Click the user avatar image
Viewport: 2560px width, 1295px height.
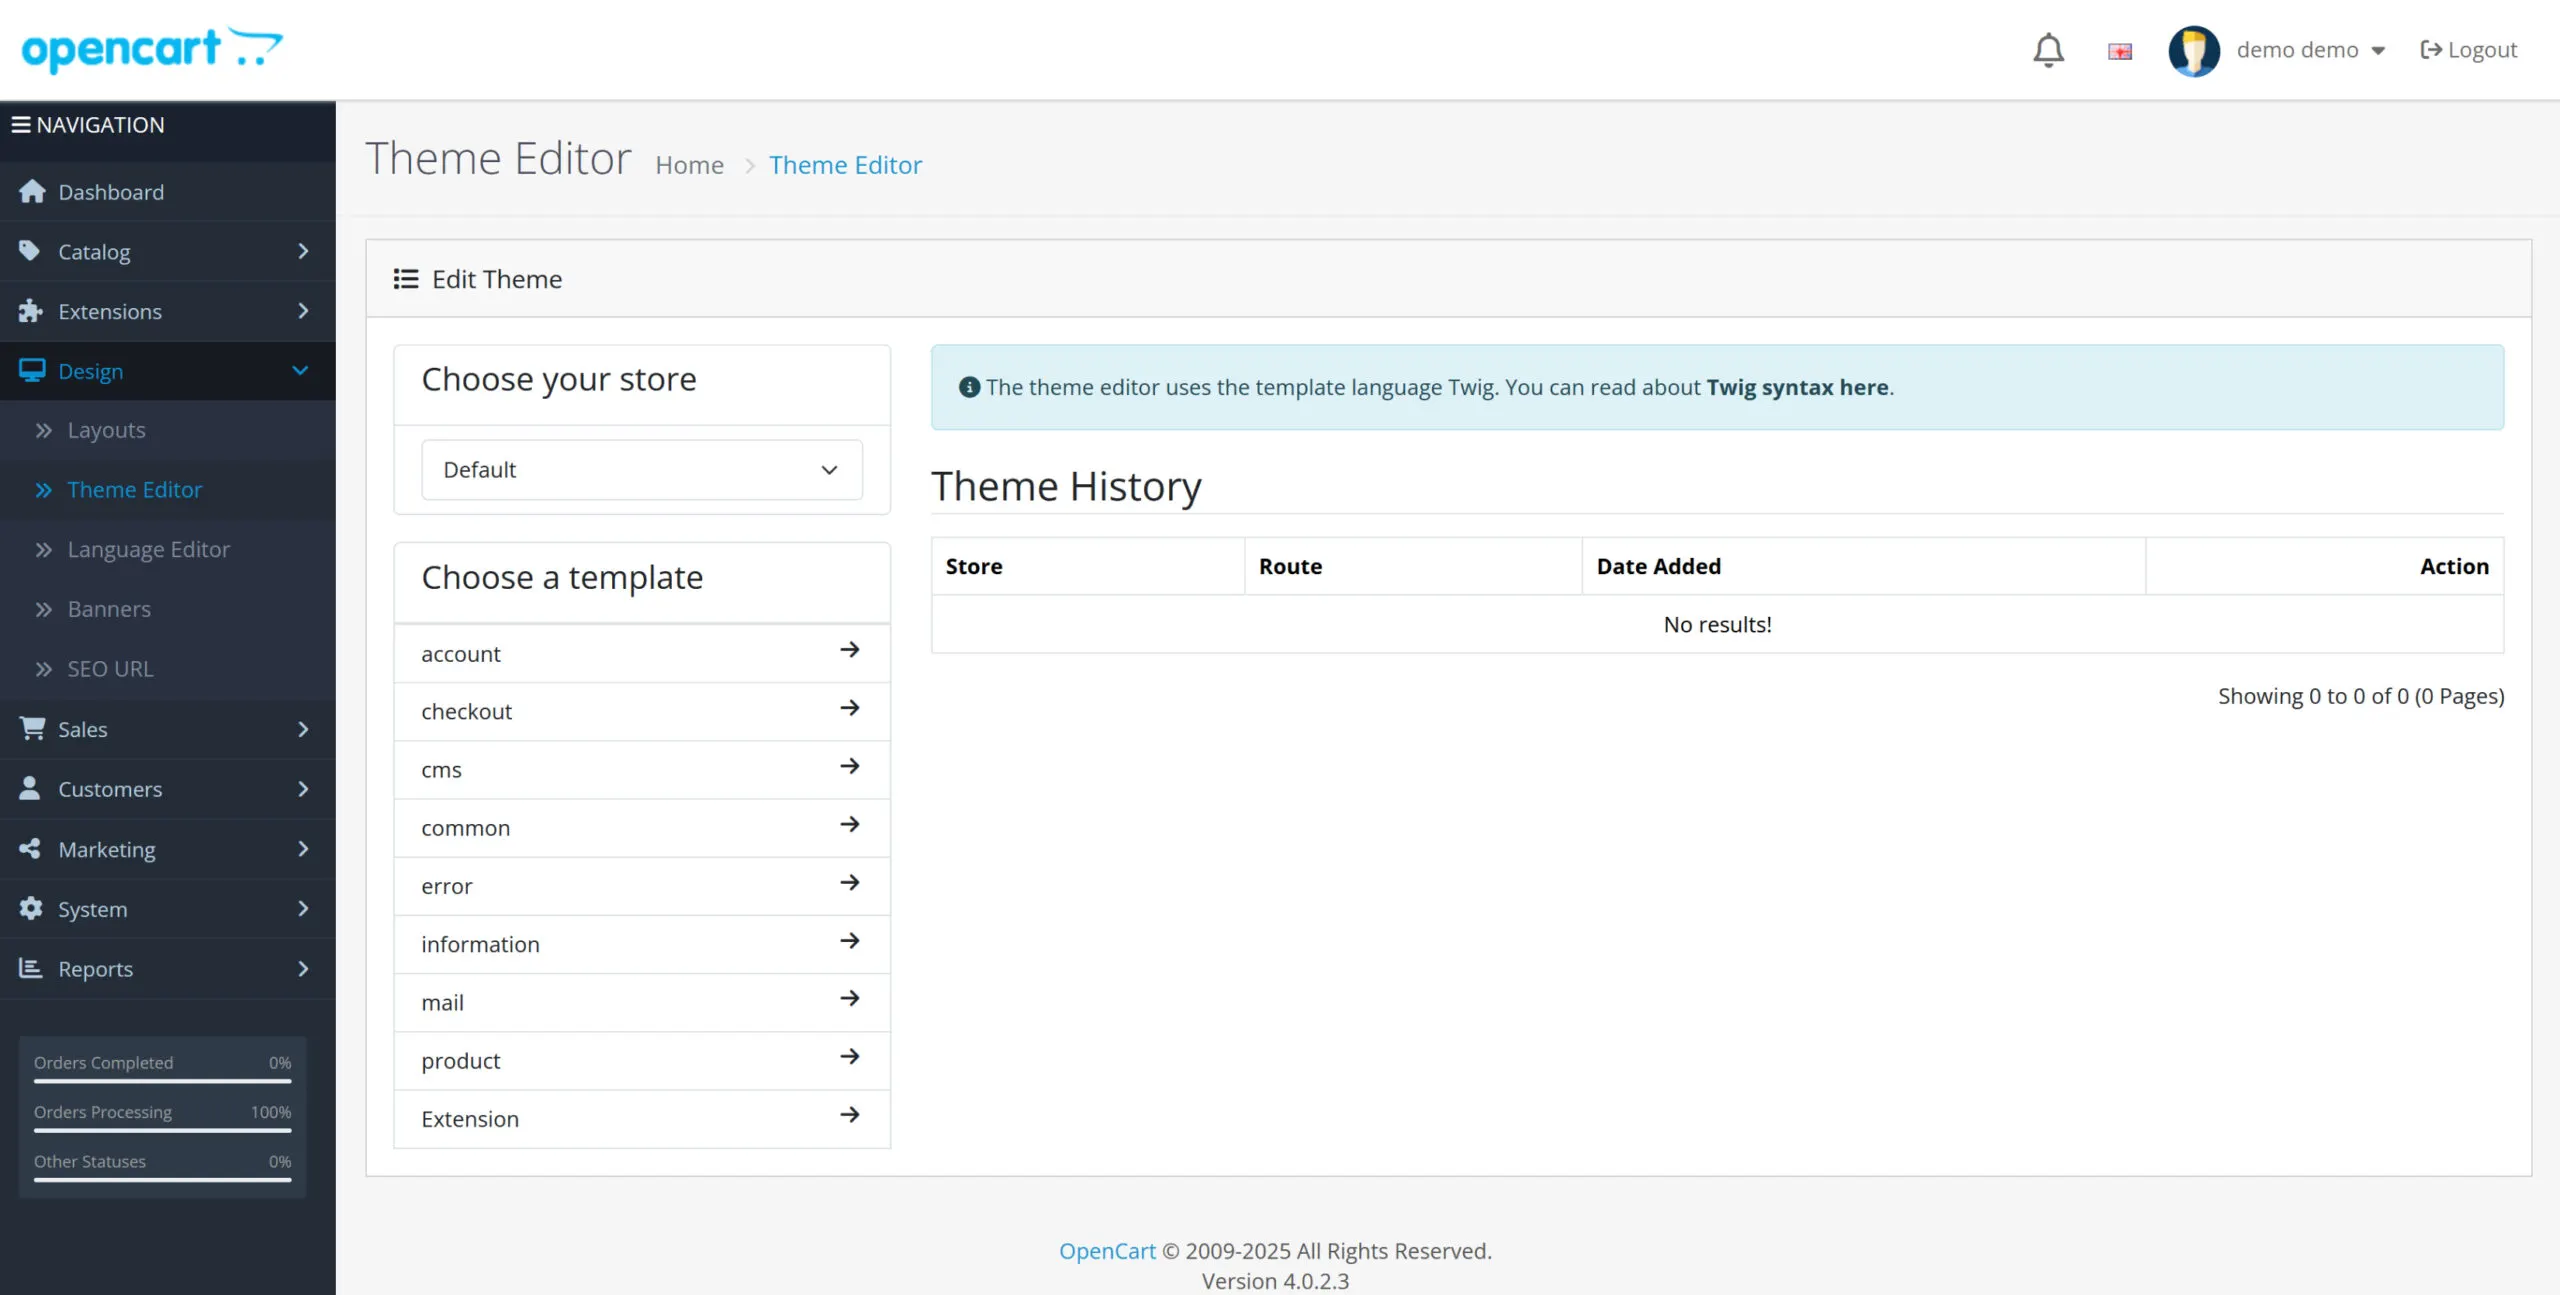click(2195, 51)
